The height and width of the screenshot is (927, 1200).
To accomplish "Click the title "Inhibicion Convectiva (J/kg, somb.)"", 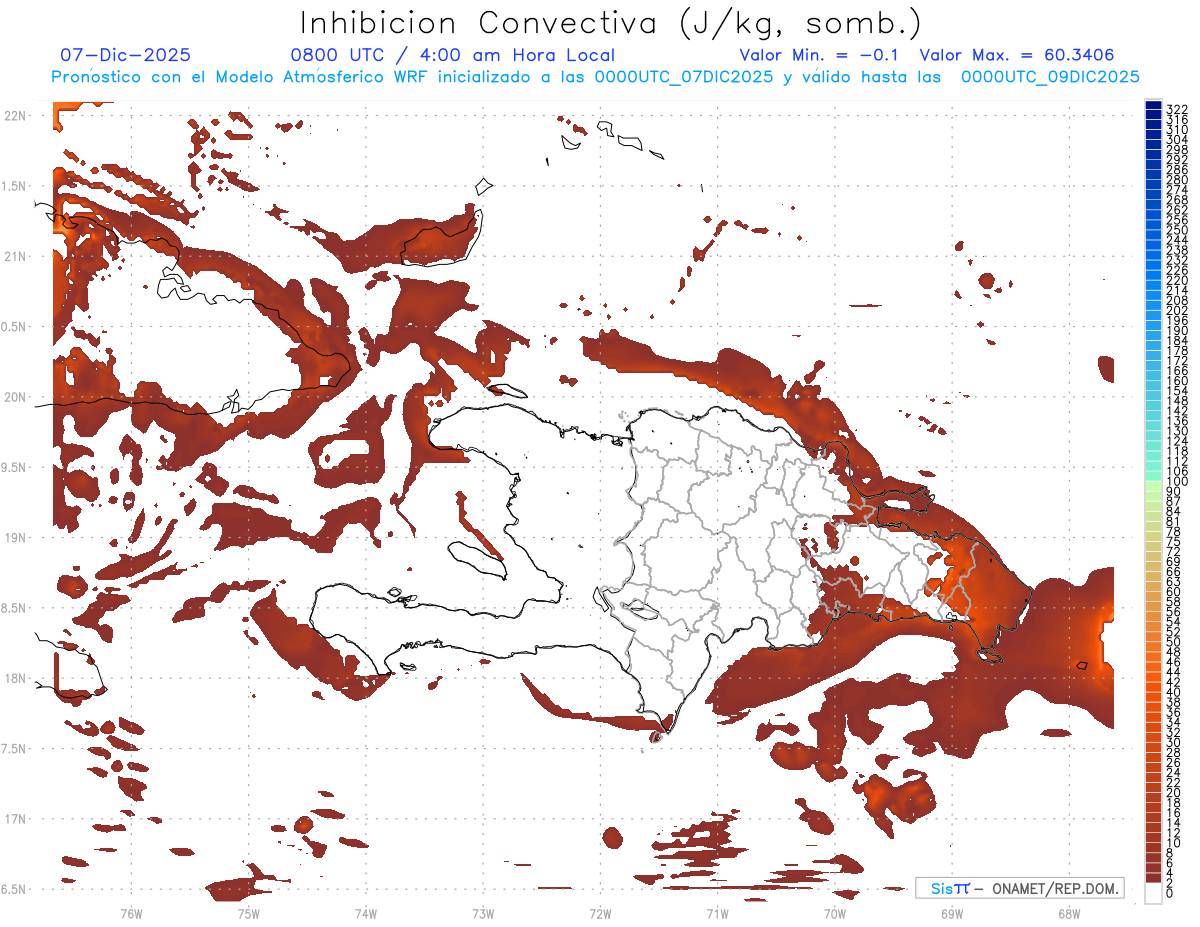I will (x=610, y=23).
